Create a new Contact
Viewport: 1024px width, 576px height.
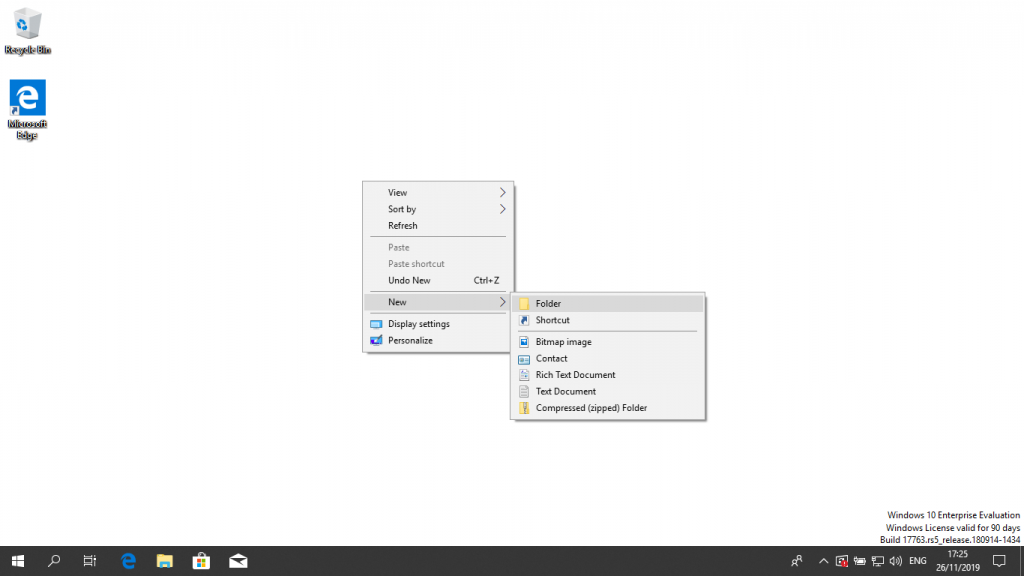coord(608,359)
